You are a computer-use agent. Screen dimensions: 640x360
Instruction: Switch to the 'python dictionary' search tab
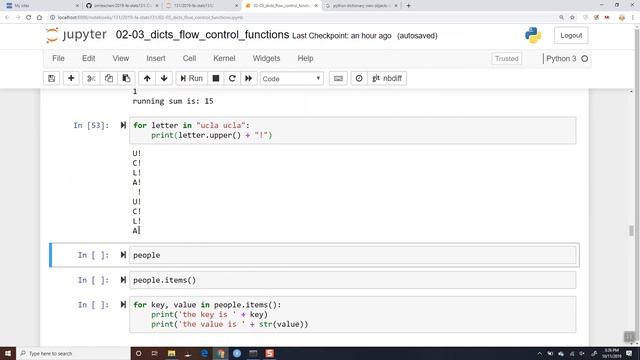click(x=361, y=6)
